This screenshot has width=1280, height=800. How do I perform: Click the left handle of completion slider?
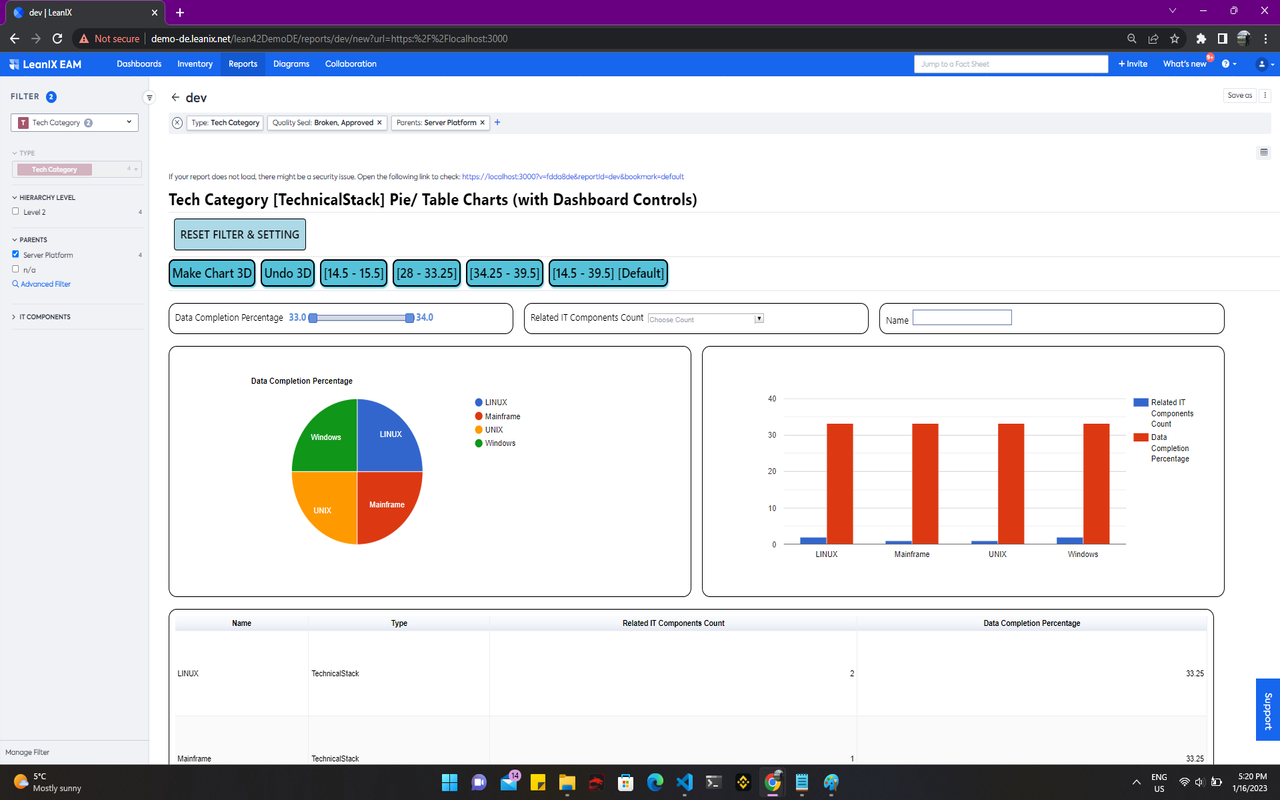pos(313,318)
